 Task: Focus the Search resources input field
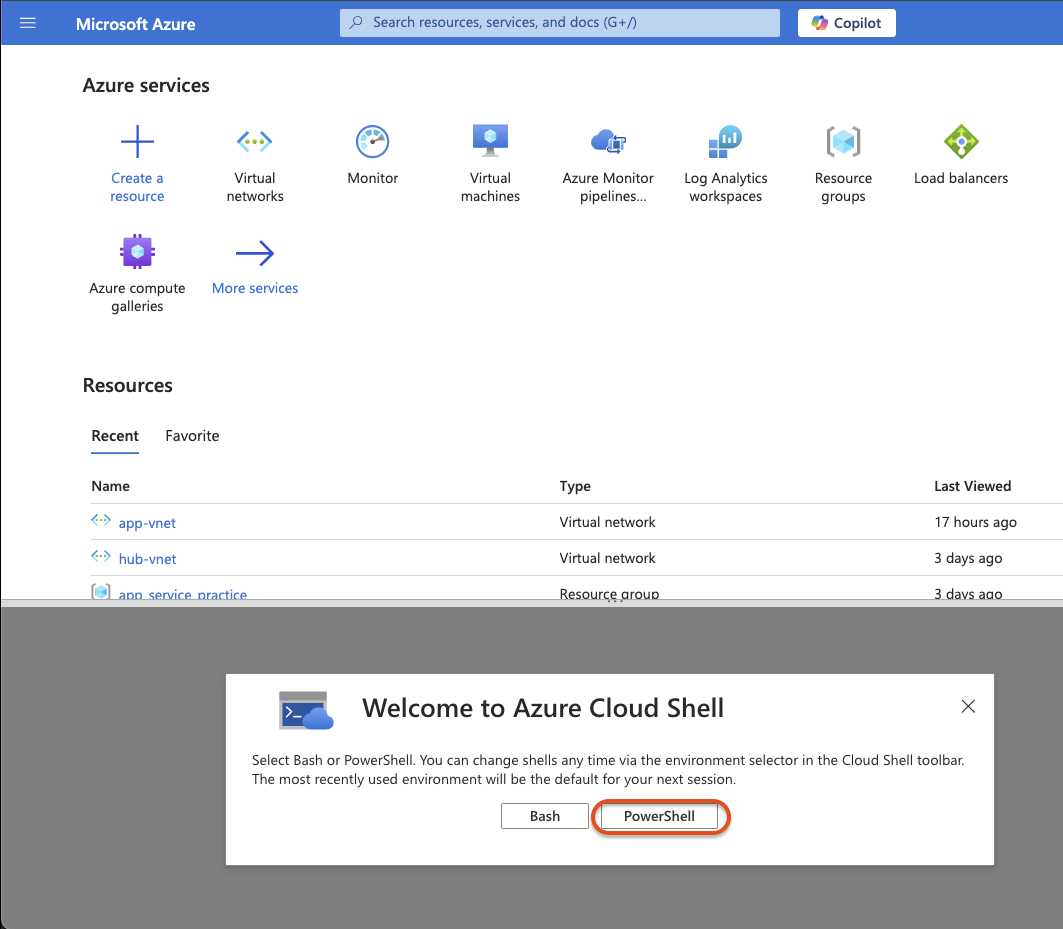click(x=559, y=22)
